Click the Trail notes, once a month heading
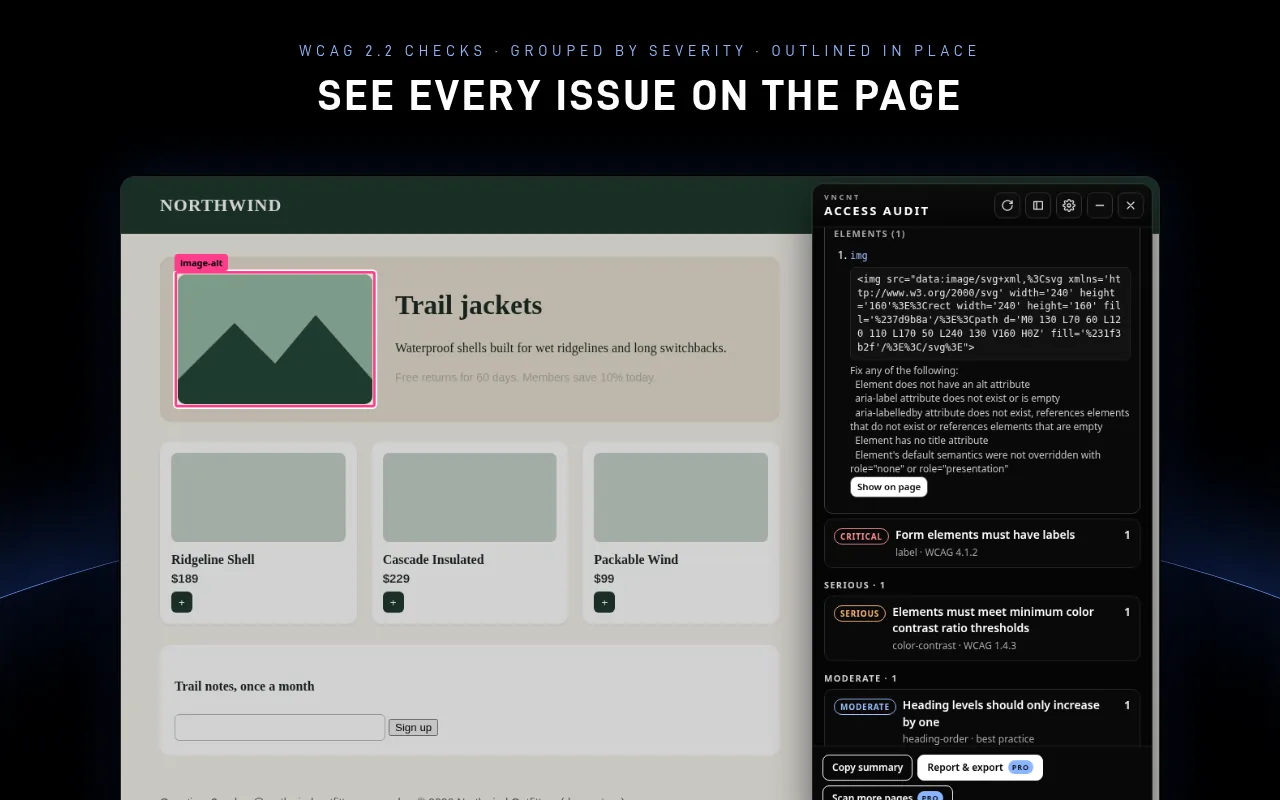This screenshot has height=800, width=1280. click(244, 686)
